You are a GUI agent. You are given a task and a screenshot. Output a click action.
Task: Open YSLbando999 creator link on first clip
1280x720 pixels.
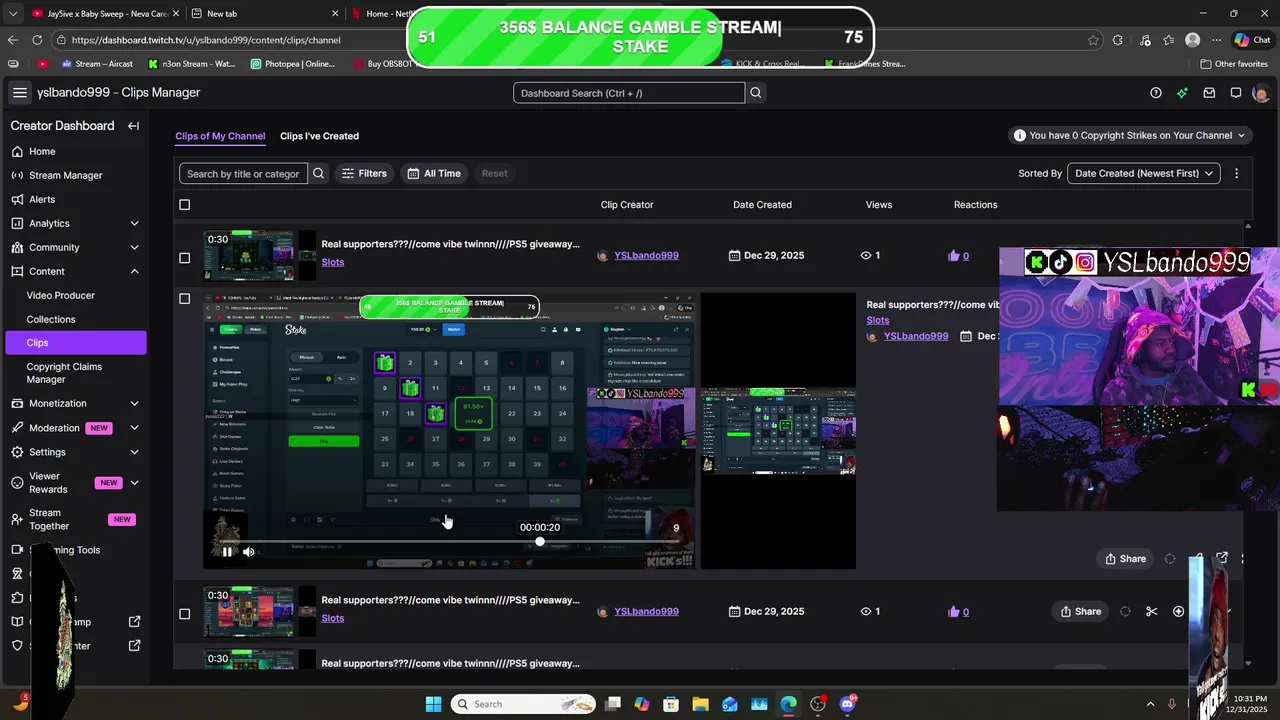point(646,256)
